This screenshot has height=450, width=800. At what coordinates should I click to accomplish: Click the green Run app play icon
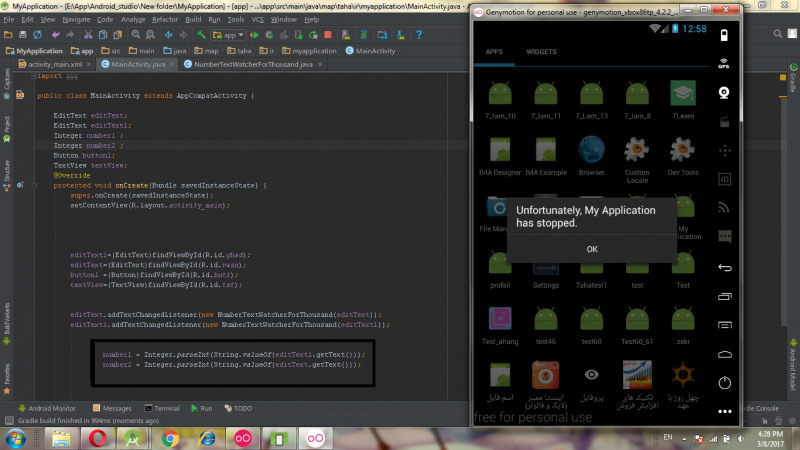point(254,35)
